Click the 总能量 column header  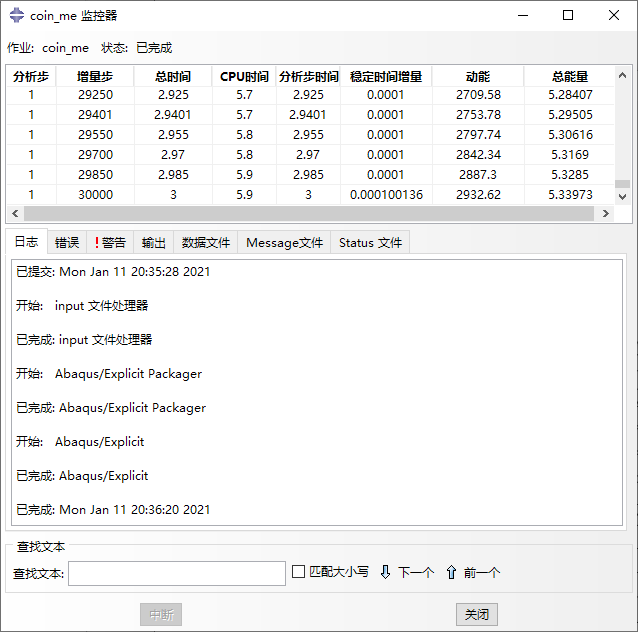coord(570,77)
